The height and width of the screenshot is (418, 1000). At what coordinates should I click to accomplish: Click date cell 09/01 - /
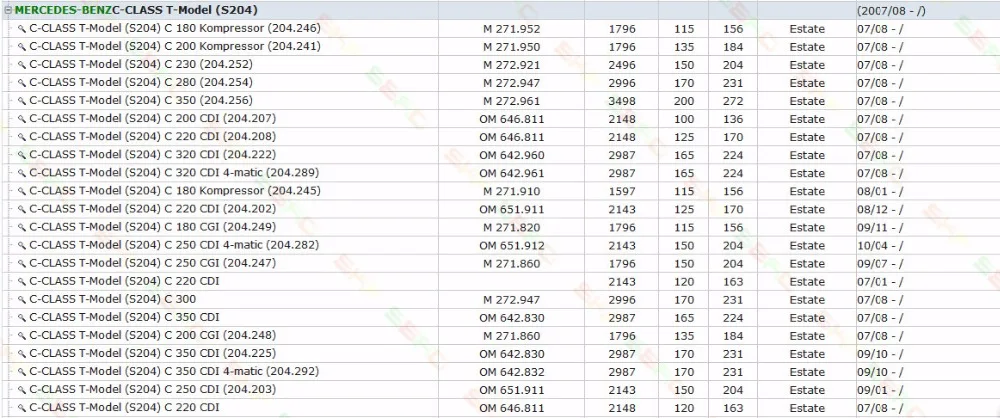[880, 390]
